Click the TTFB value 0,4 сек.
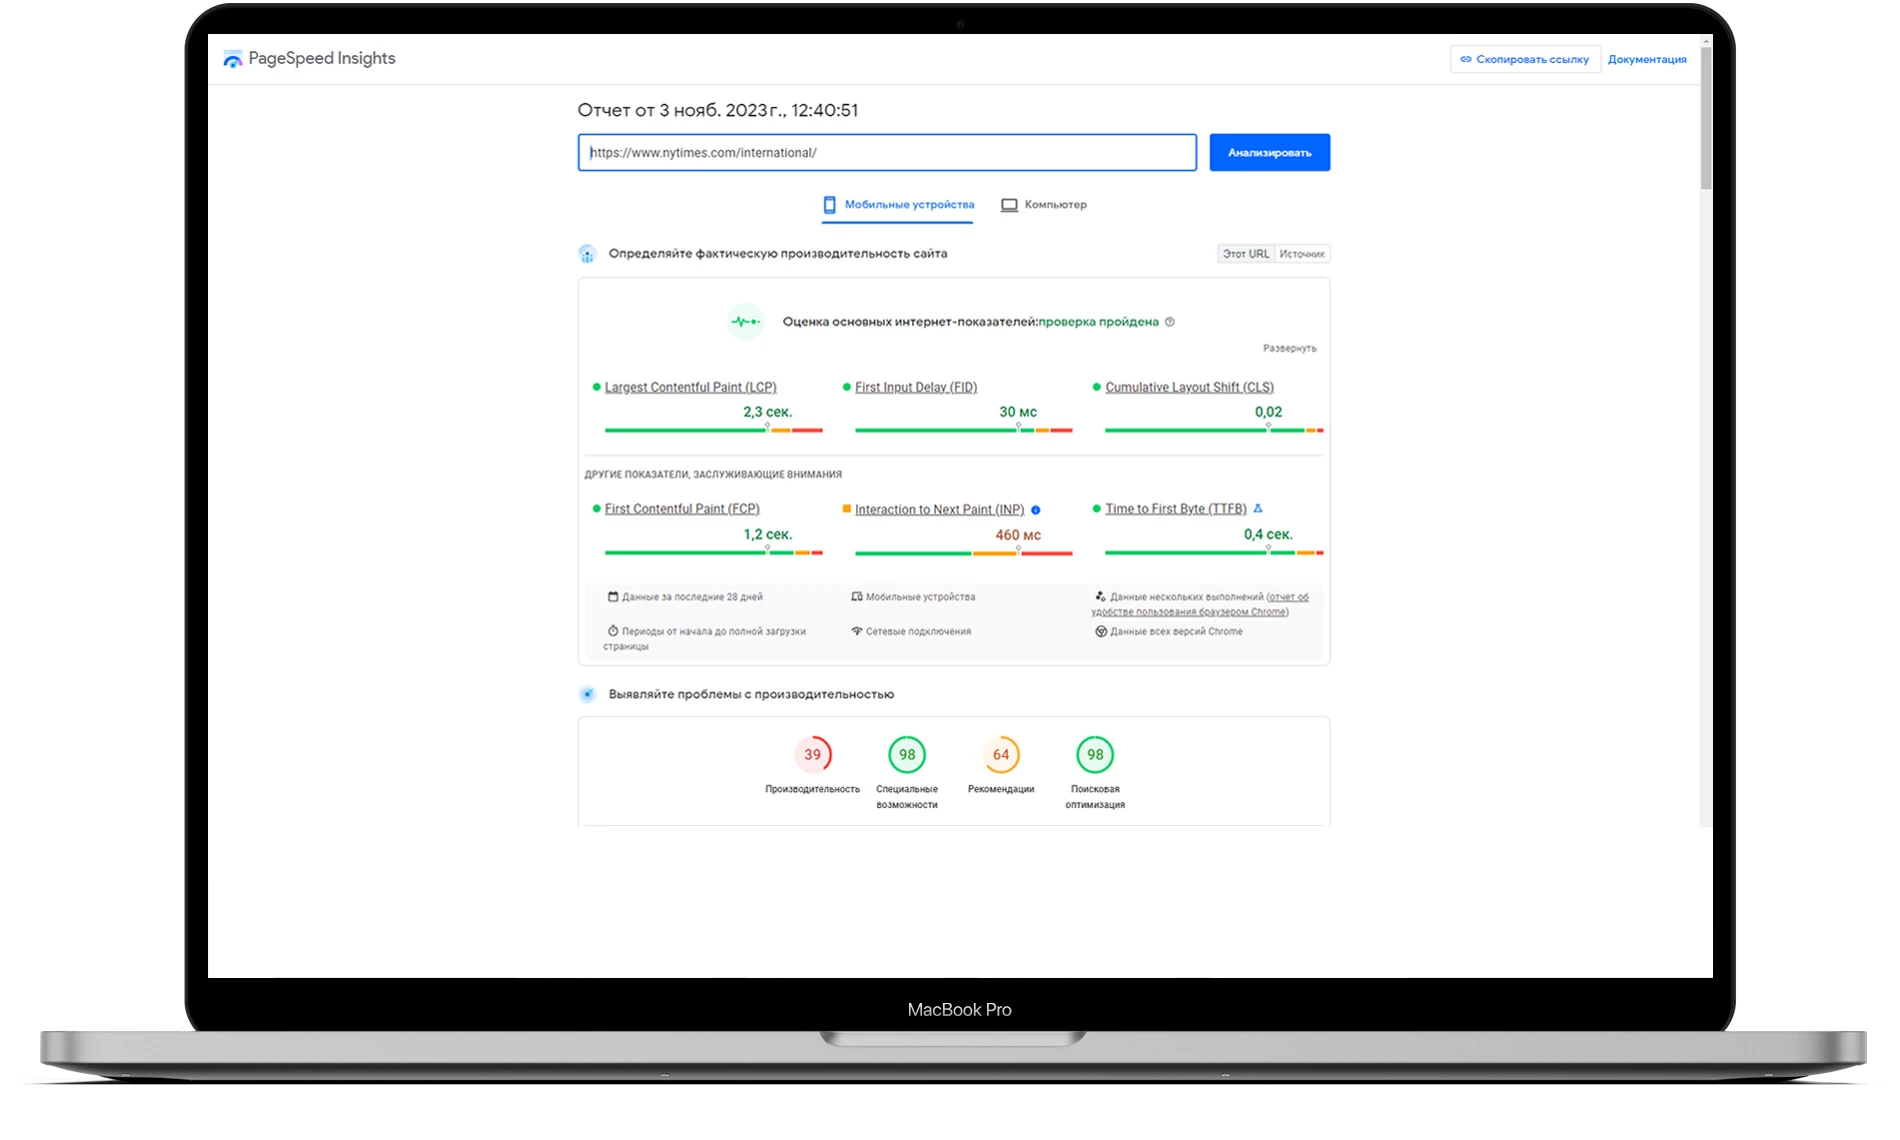Screen dimensions: 1900x1140 (1268, 535)
